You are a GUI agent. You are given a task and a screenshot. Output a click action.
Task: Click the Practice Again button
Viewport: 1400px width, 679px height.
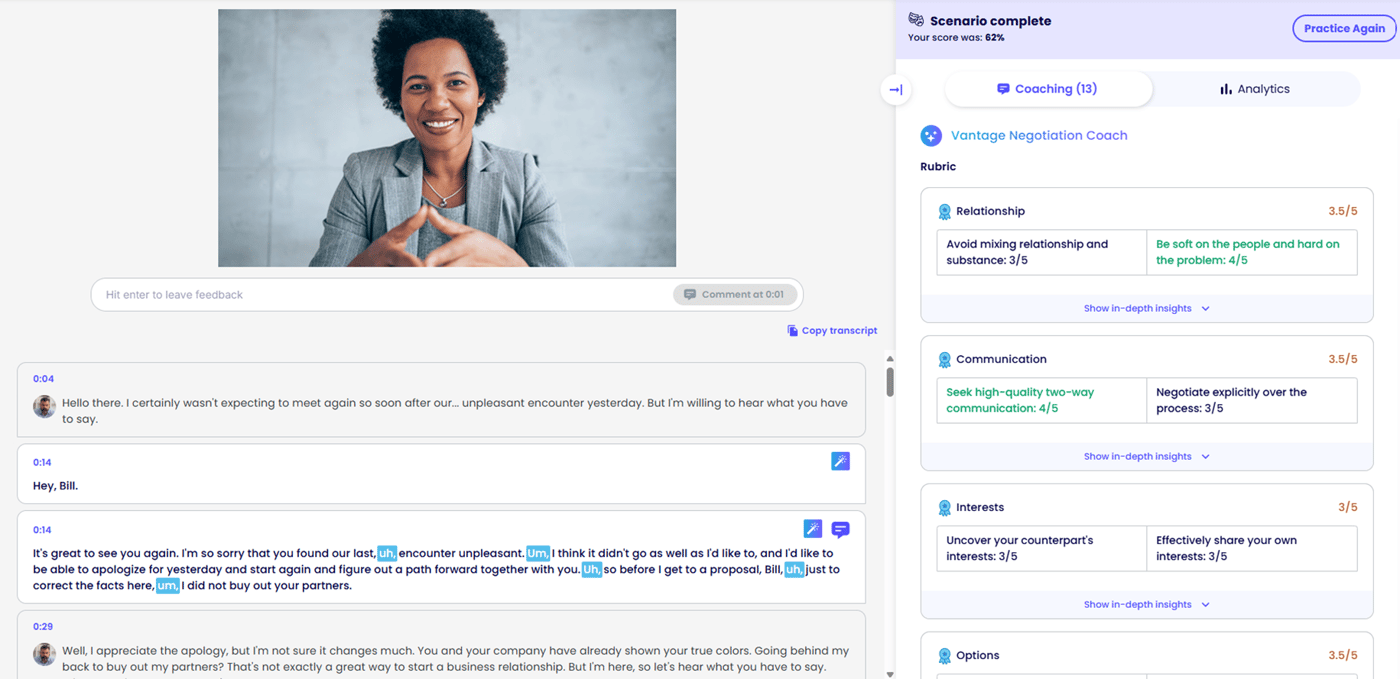pyautogui.click(x=1343, y=29)
